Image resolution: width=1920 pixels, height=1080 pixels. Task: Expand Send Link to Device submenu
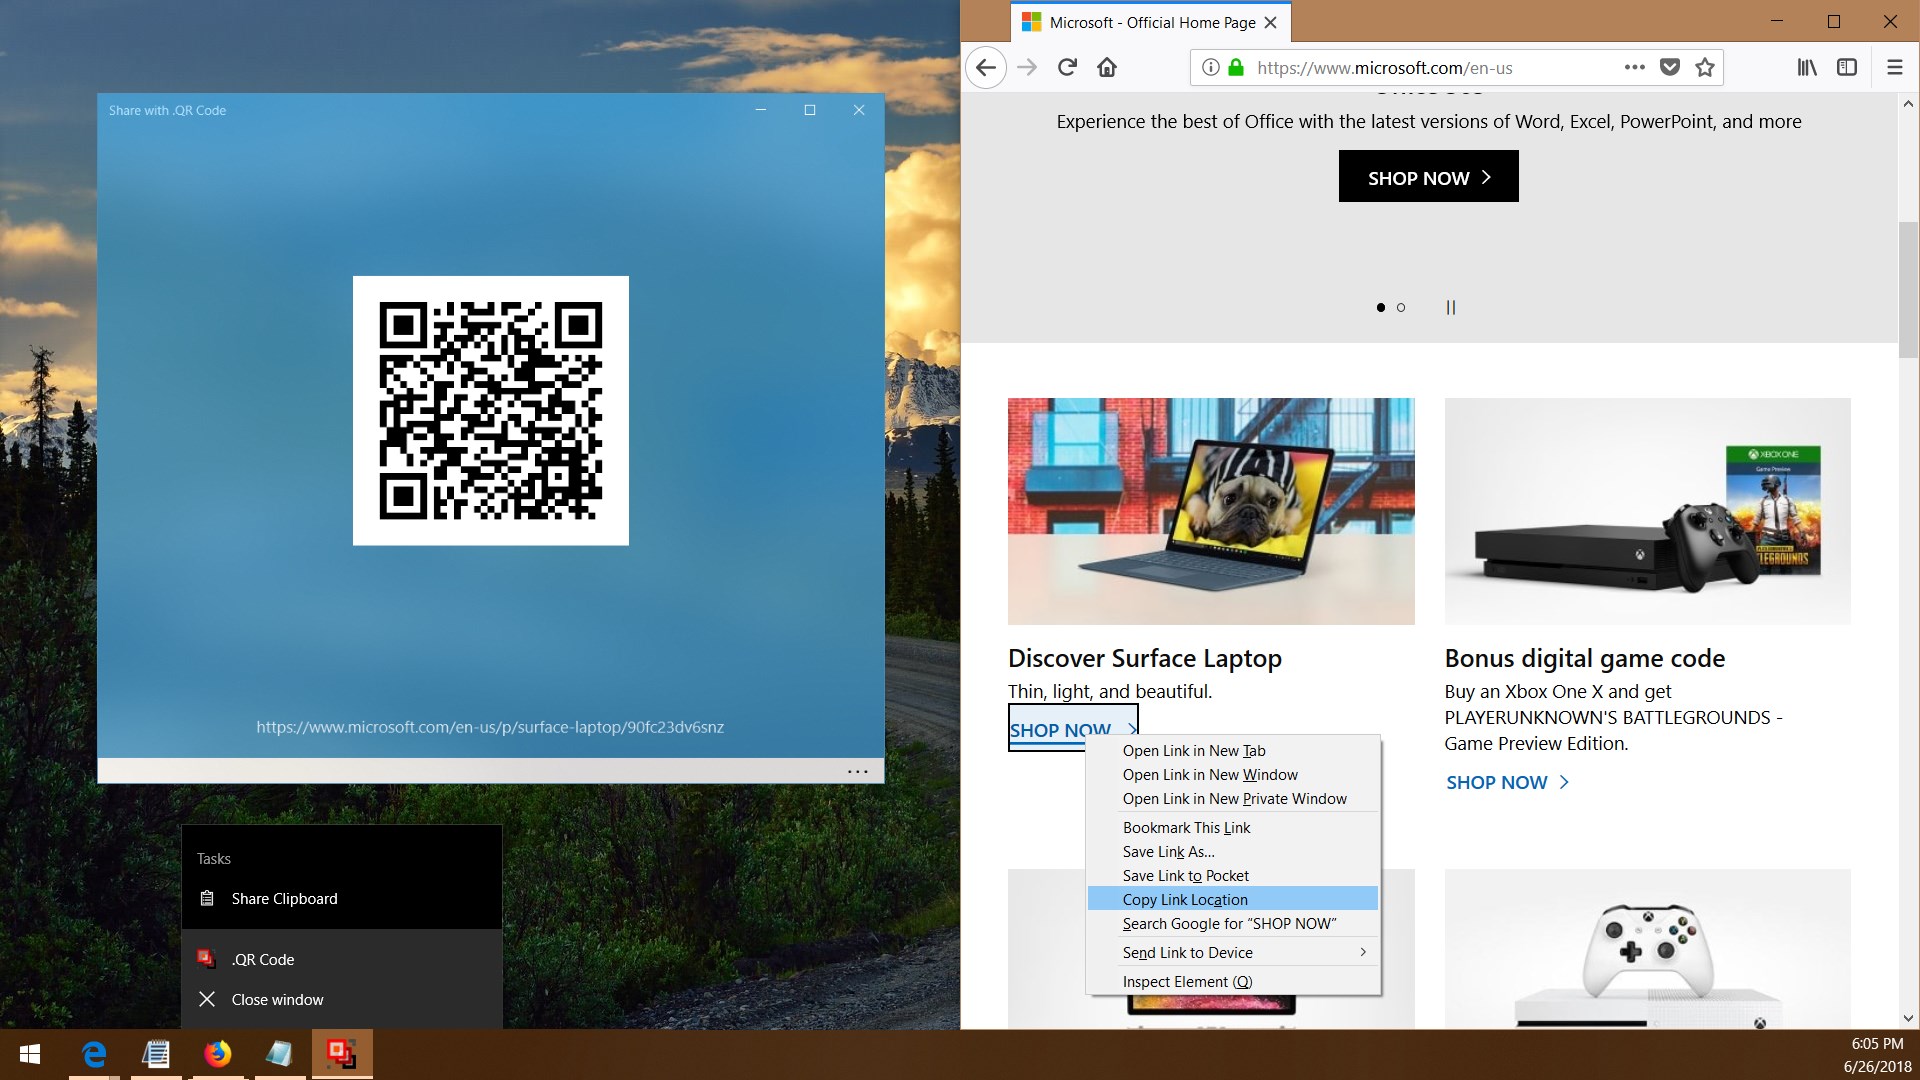pos(1361,952)
